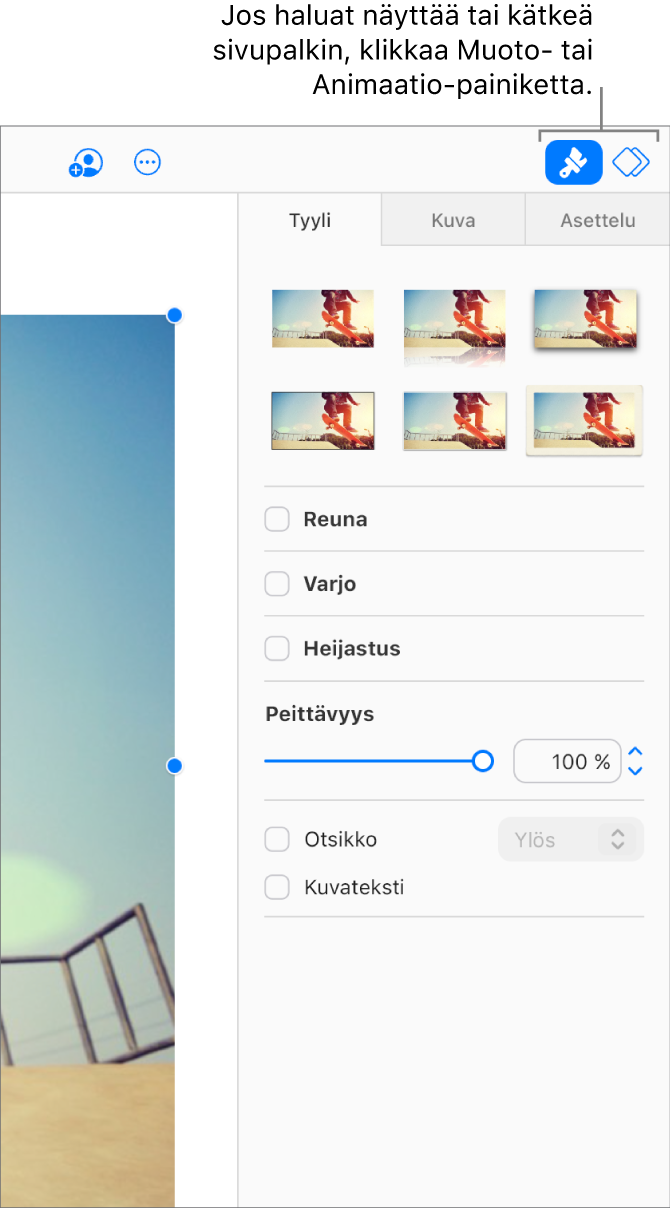Enable the Reuna checkbox

coord(277,519)
